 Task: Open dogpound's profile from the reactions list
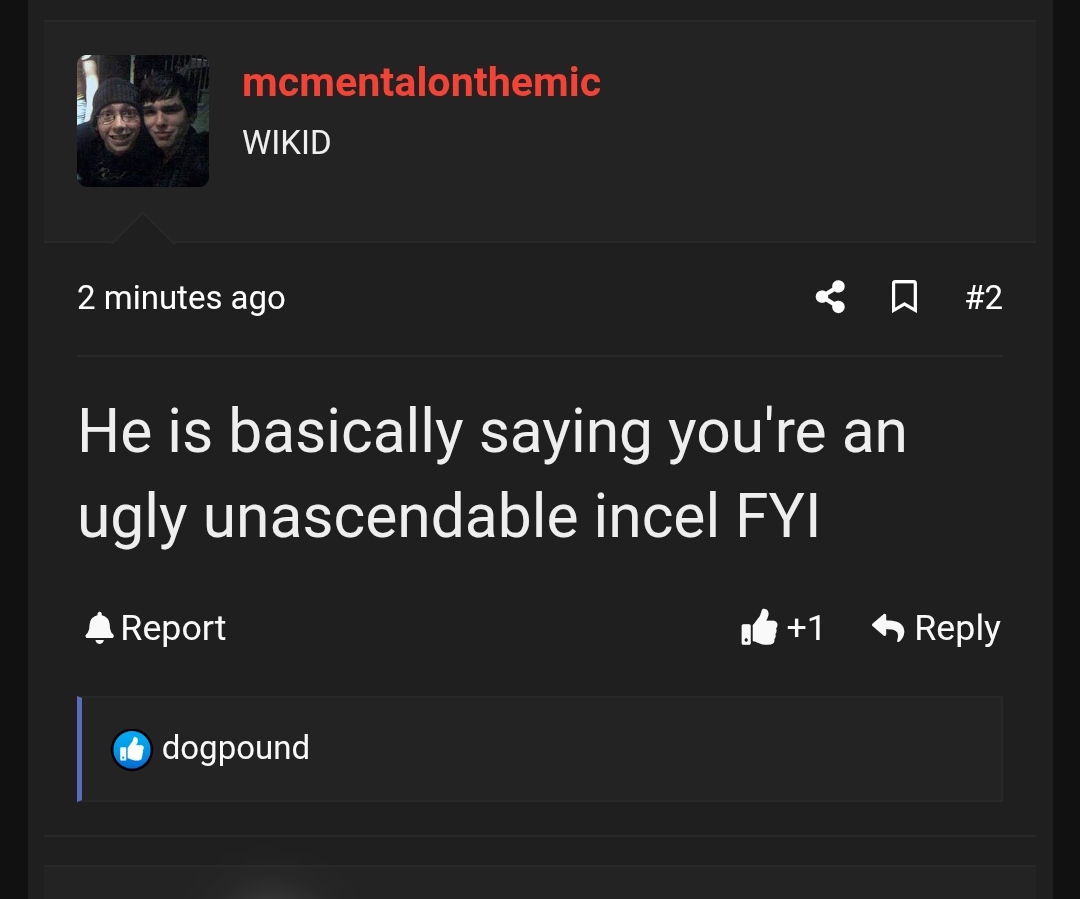point(235,748)
